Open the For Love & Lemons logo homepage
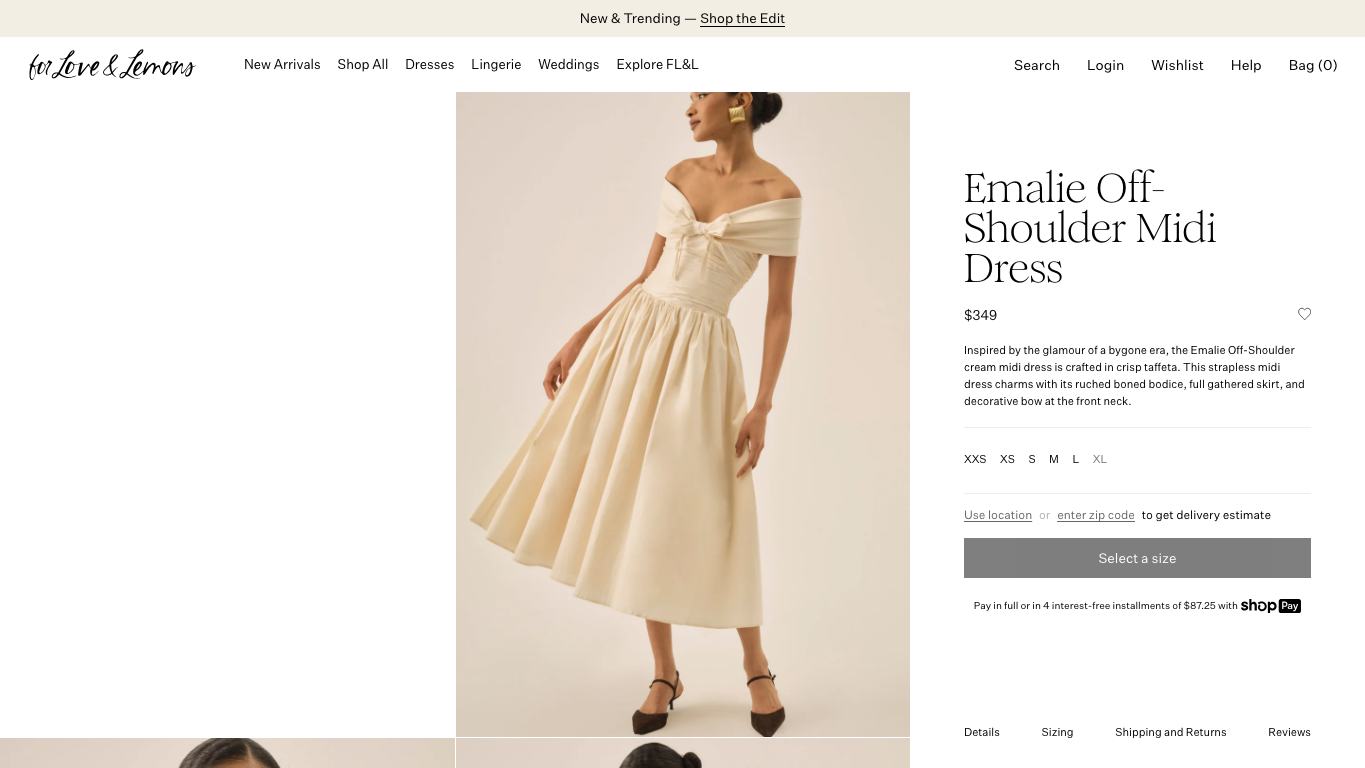 (112, 65)
